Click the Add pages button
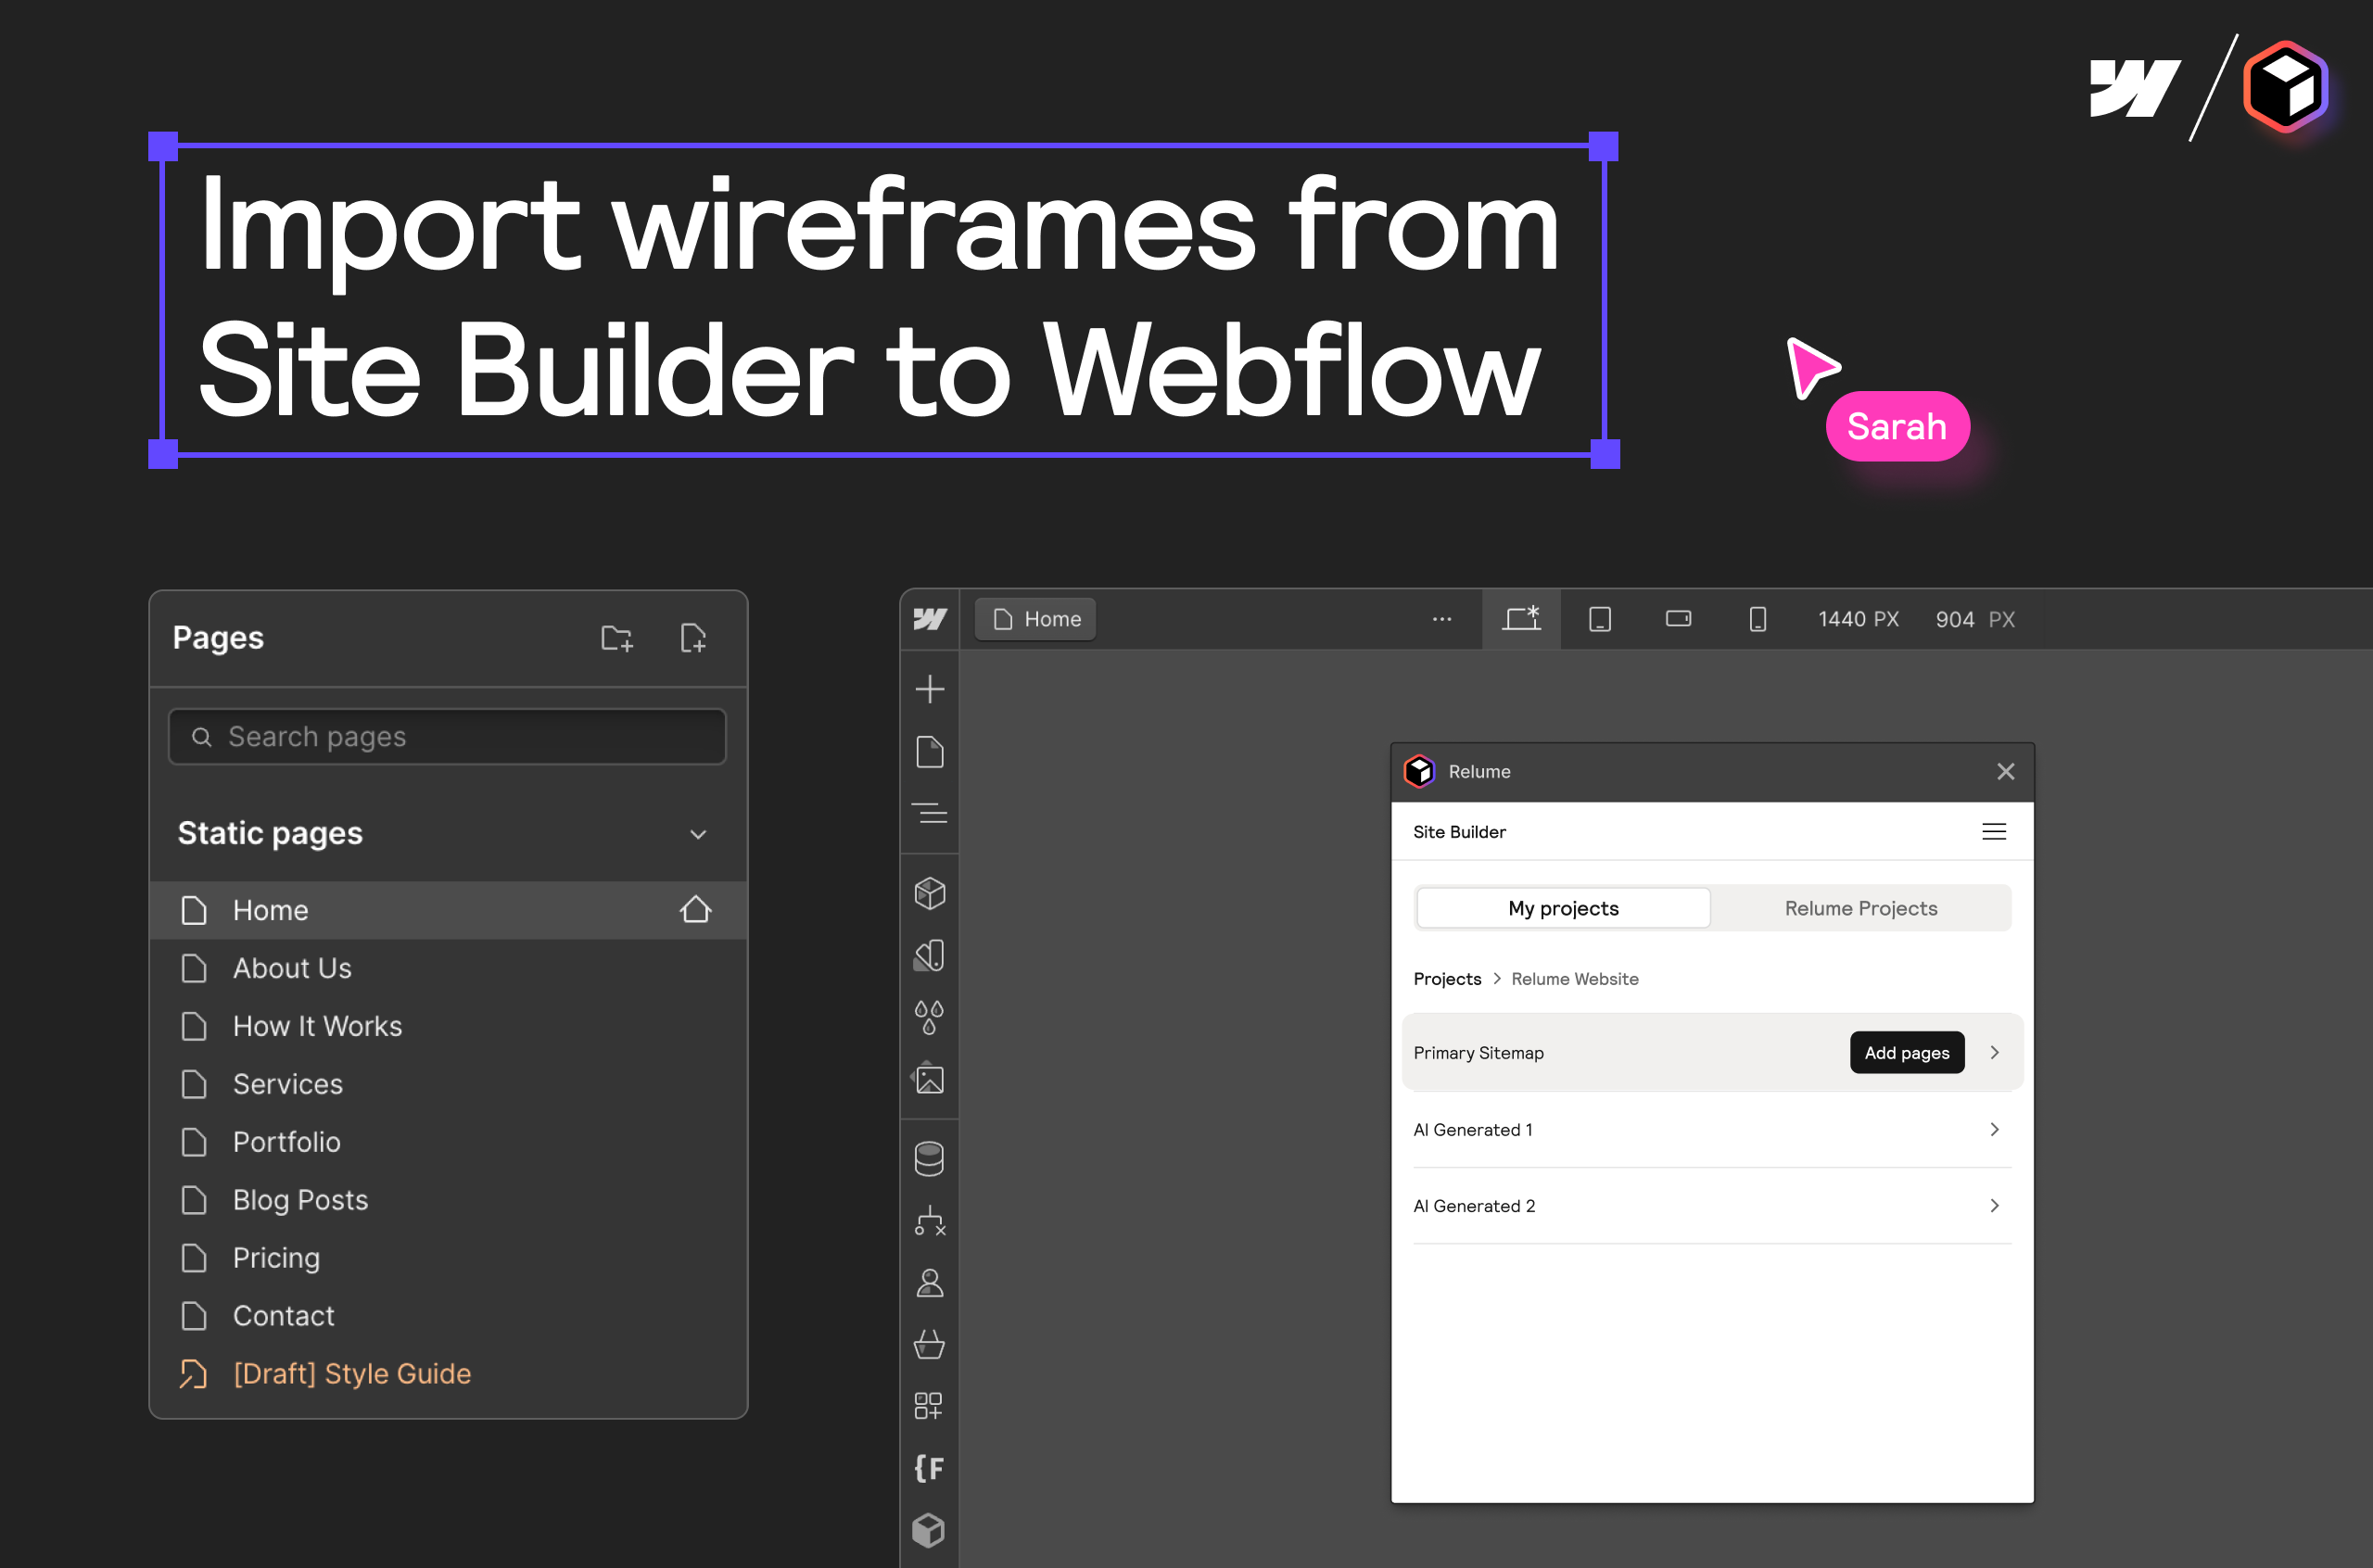This screenshot has width=2373, height=1568. pyautogui.click(x=1907, y=1053)
